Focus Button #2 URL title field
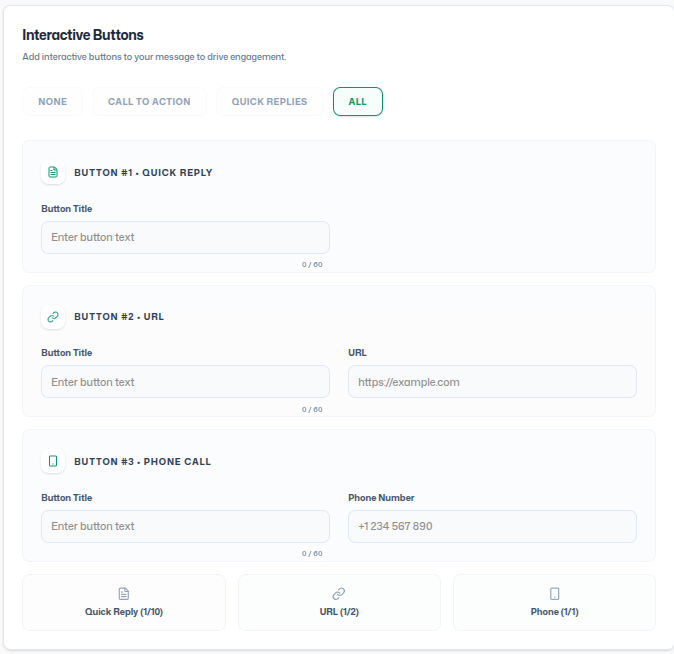674x654 pixels. pyautogui.click(x=185, y=382)
